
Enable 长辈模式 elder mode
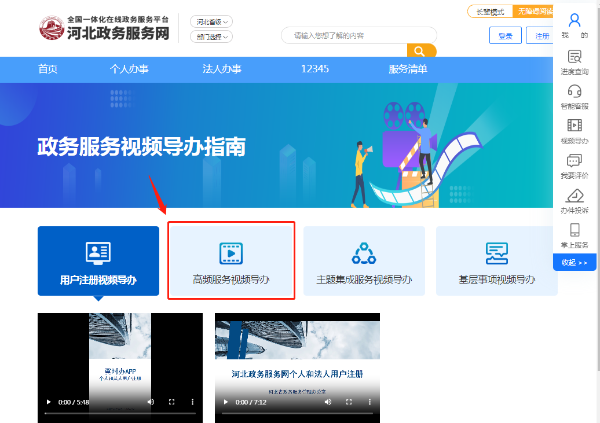tap(490, 11)
